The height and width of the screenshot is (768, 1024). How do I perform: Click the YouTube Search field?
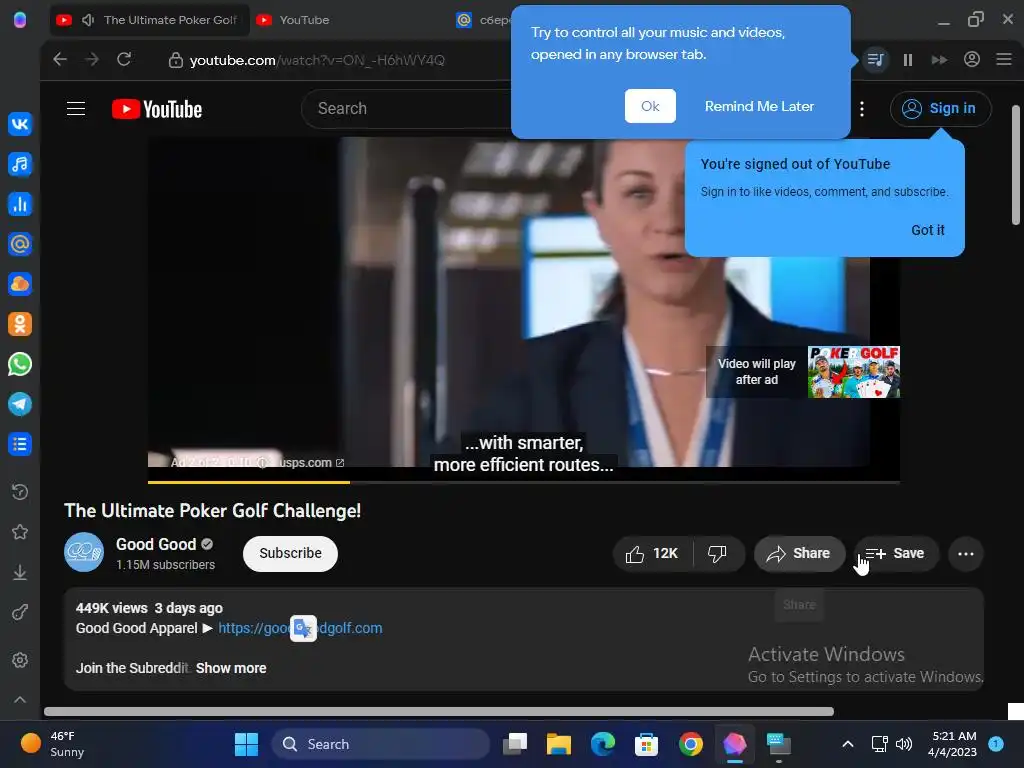click(x=408, y=108)
